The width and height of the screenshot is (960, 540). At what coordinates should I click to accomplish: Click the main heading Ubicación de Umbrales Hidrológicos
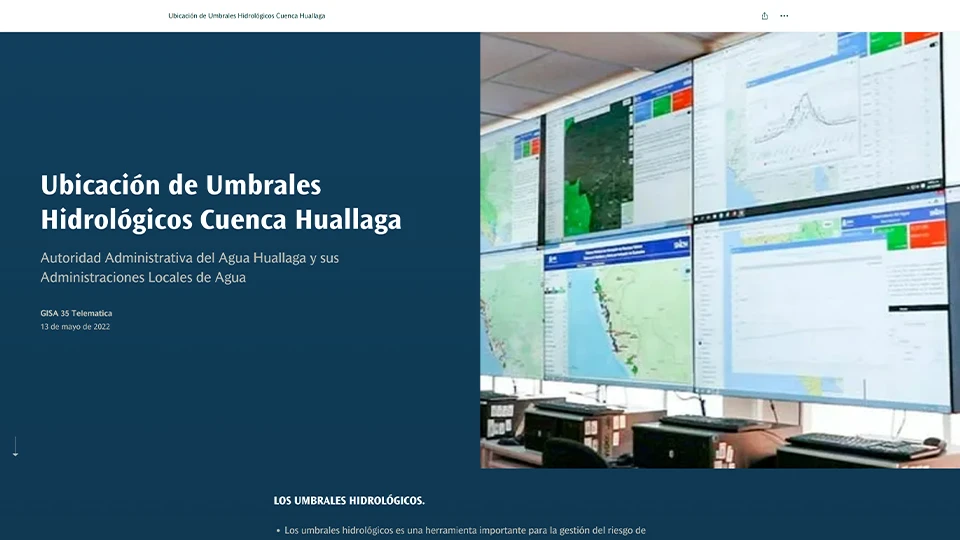[220, 202]
